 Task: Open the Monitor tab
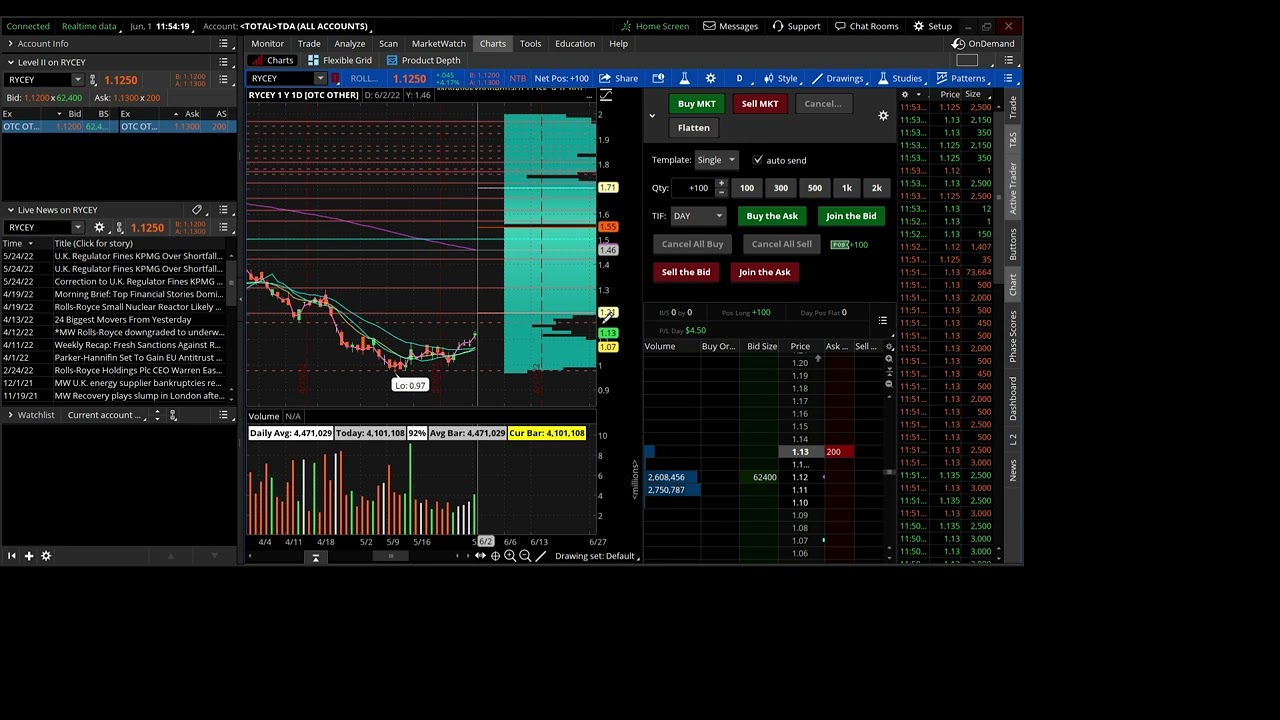pos(267,44)
